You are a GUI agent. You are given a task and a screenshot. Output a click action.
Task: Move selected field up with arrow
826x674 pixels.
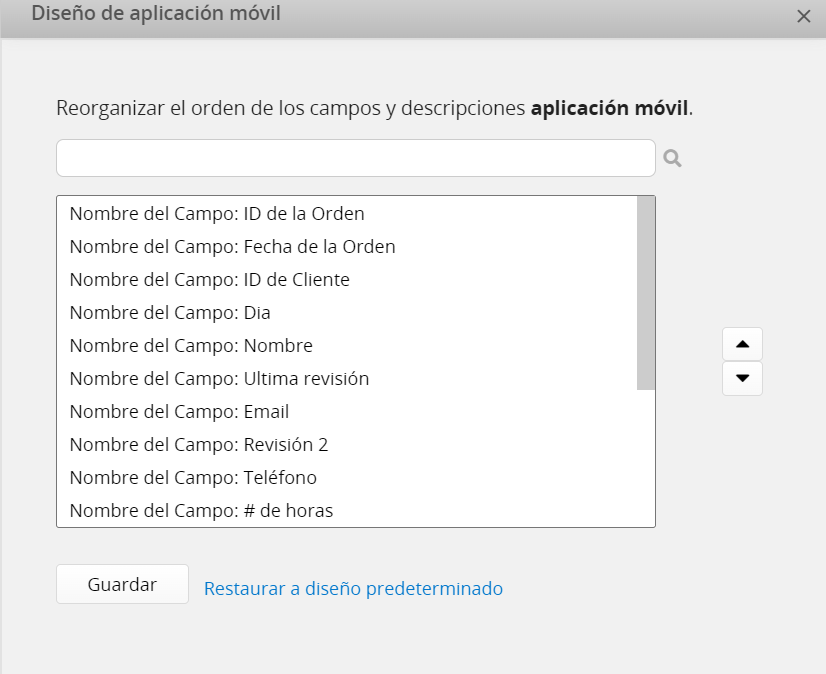742,344
